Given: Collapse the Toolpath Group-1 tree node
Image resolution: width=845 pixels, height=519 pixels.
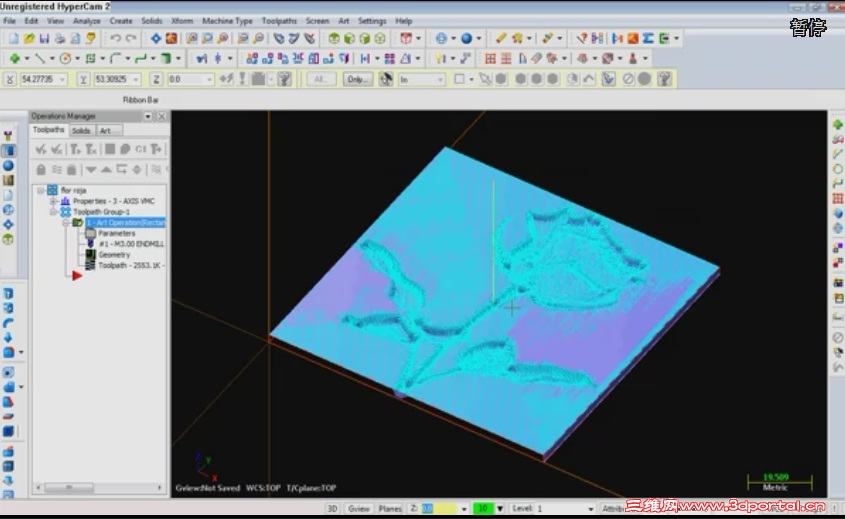Looking at the screenshot, I should [x=54, y=212].
